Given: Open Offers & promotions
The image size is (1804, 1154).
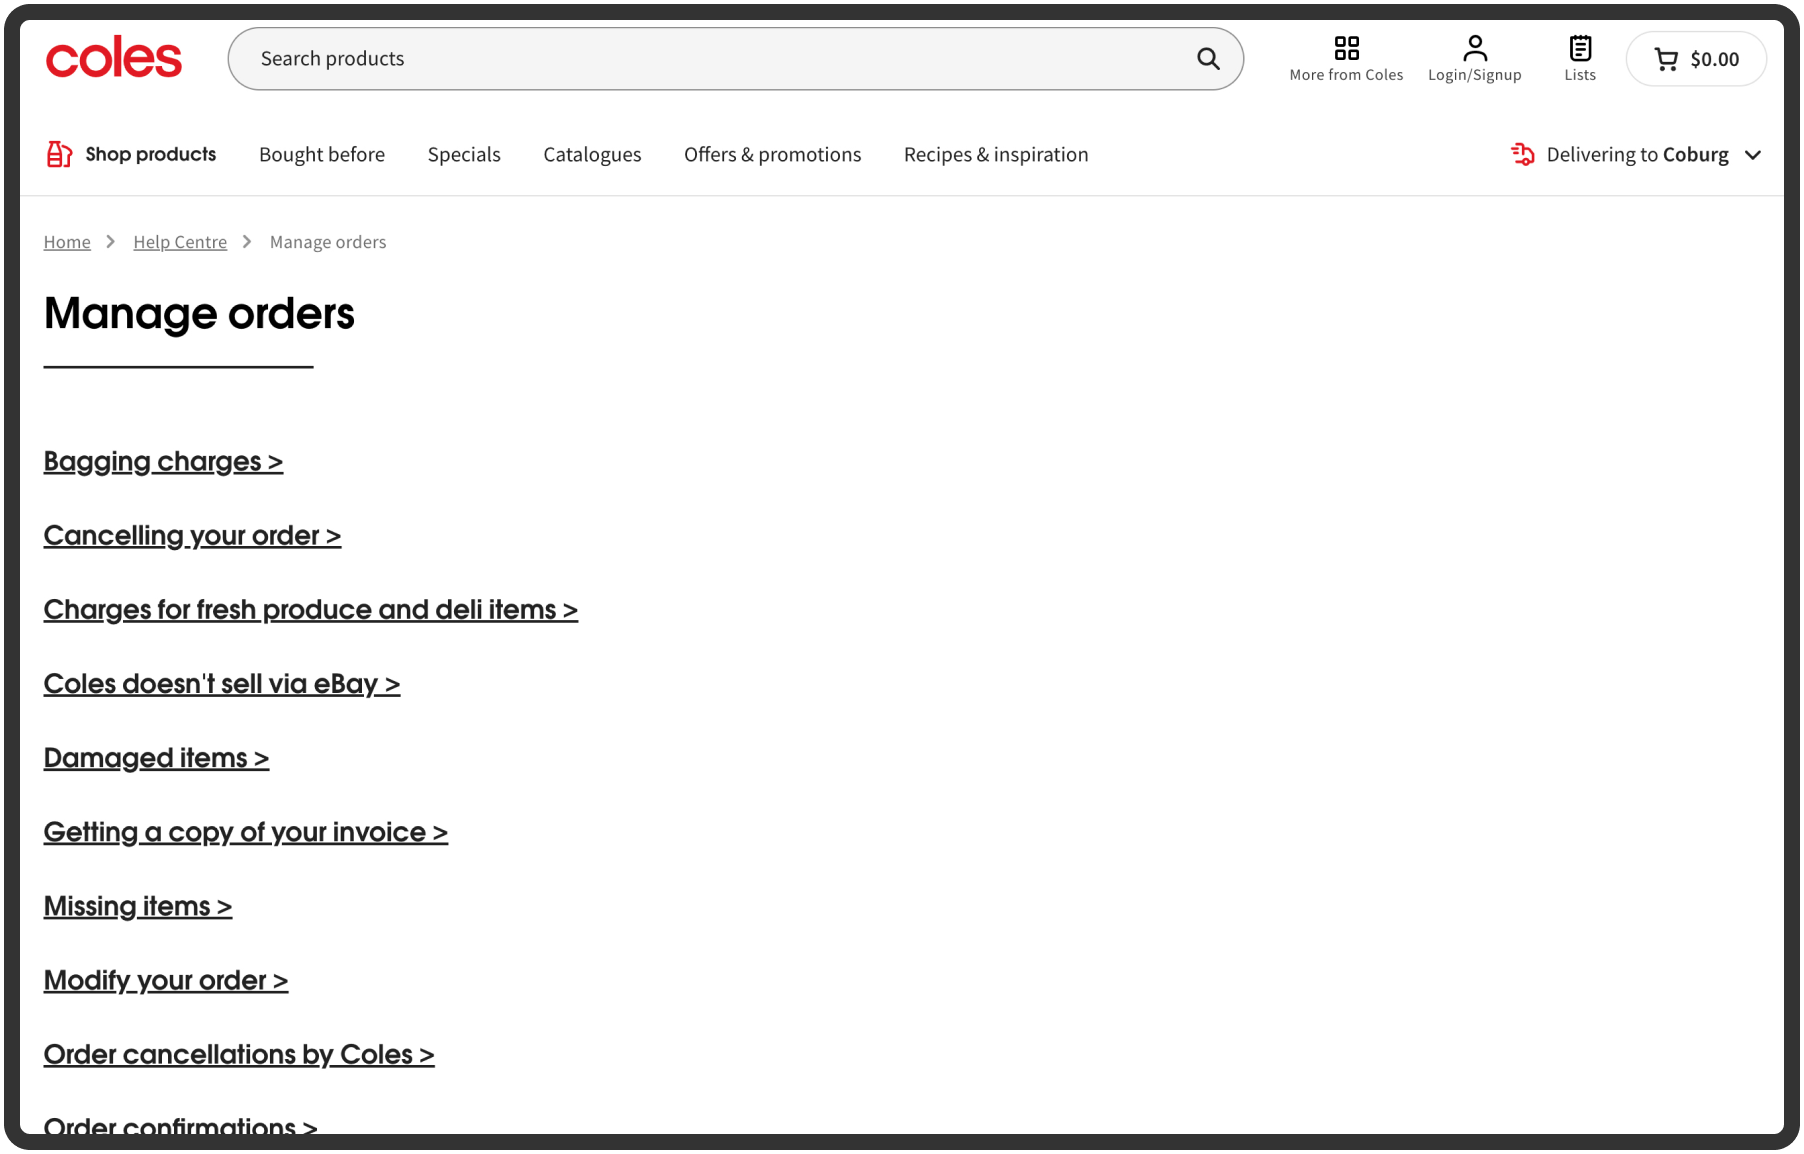Looking at the screenshot, I should click(772, 154).
